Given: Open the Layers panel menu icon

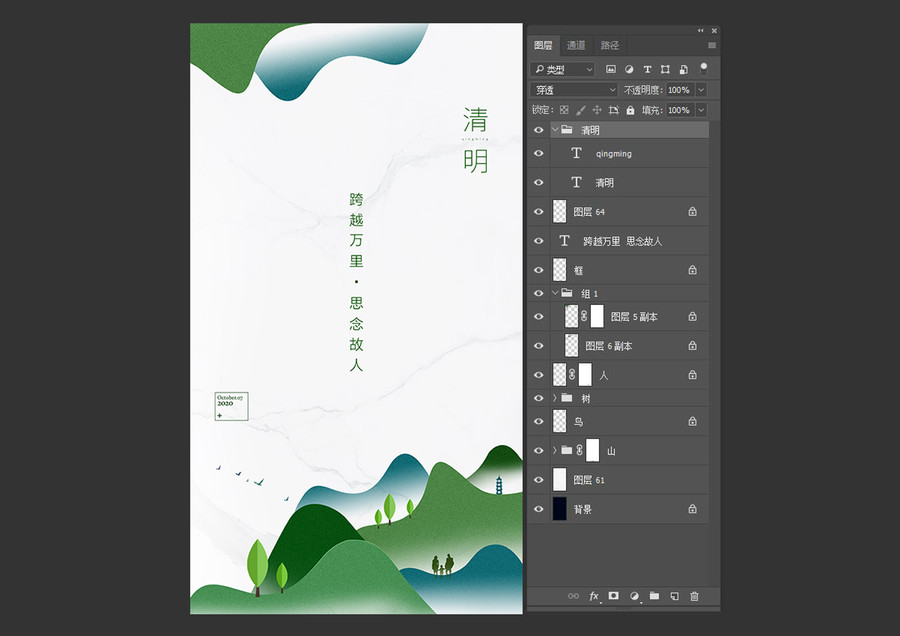Looking at the screenshot, I should click(712, 45).
